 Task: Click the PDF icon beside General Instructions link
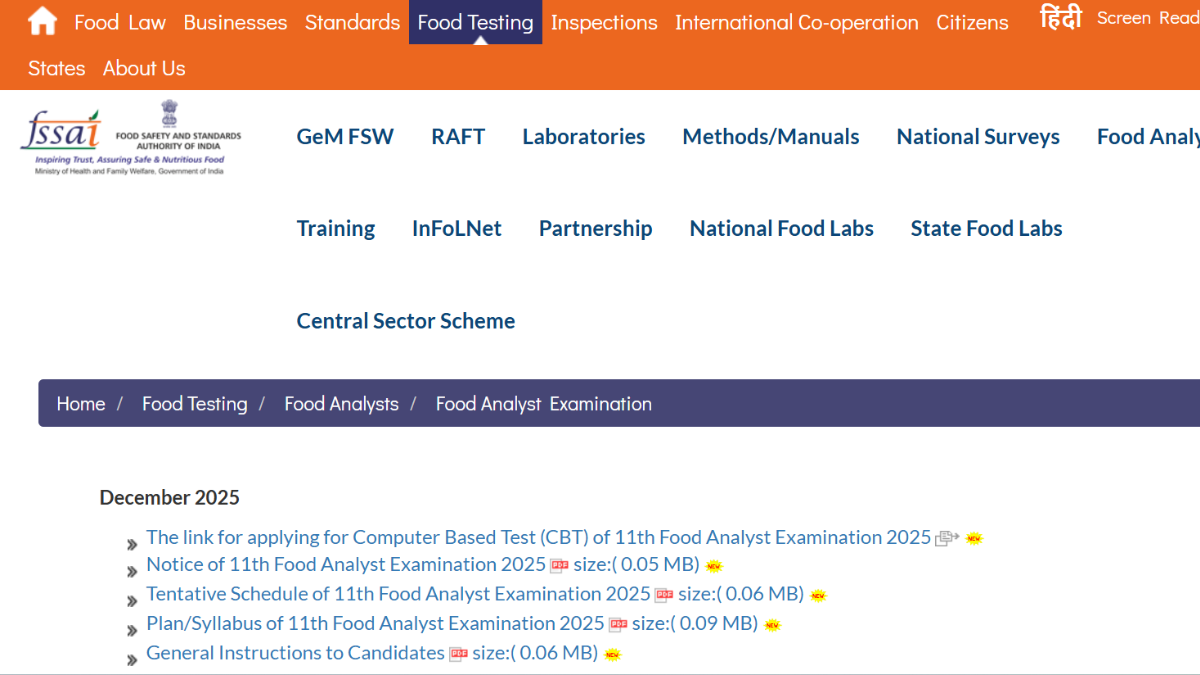tap(458, 654)
